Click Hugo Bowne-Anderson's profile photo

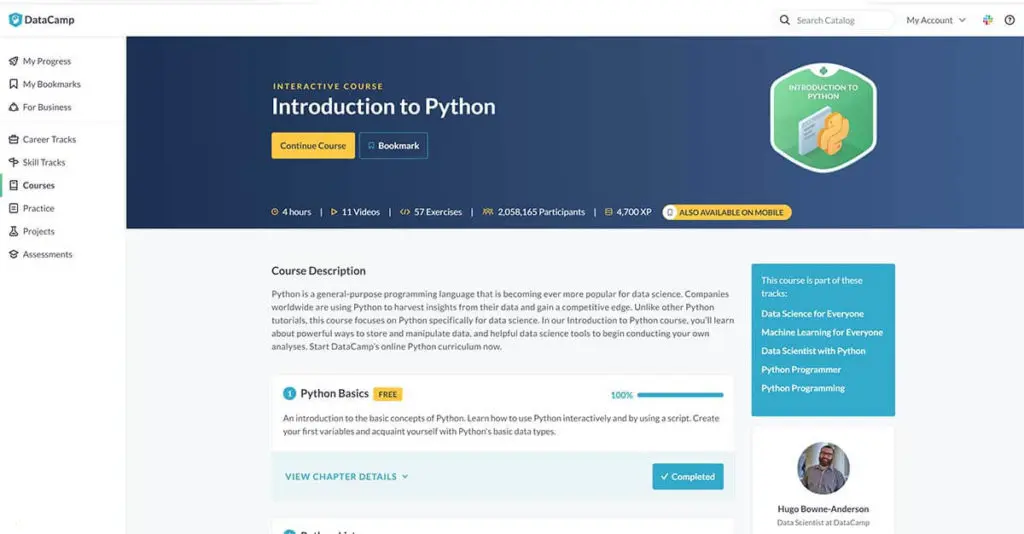pos(823,468)
